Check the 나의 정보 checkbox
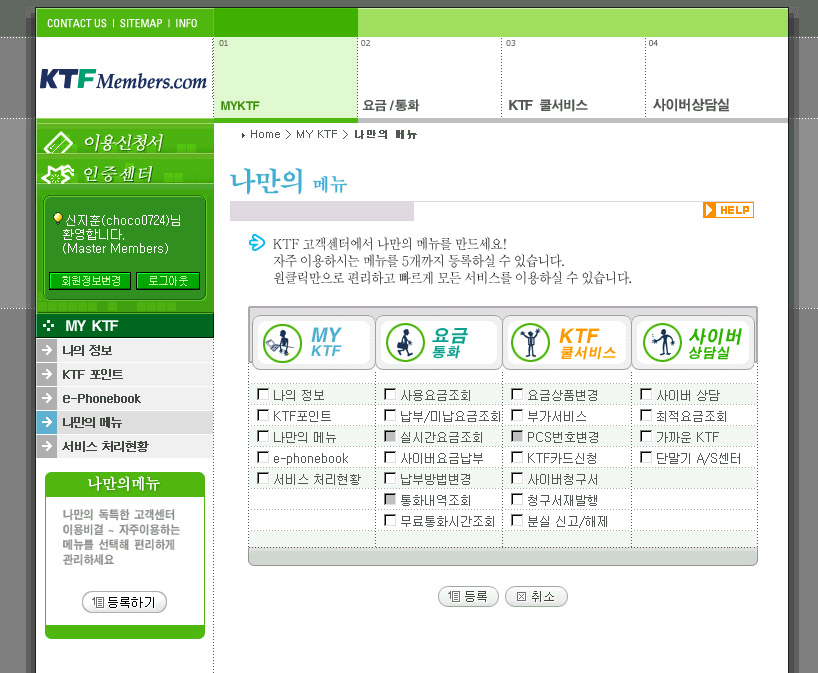 coord(263,394)
